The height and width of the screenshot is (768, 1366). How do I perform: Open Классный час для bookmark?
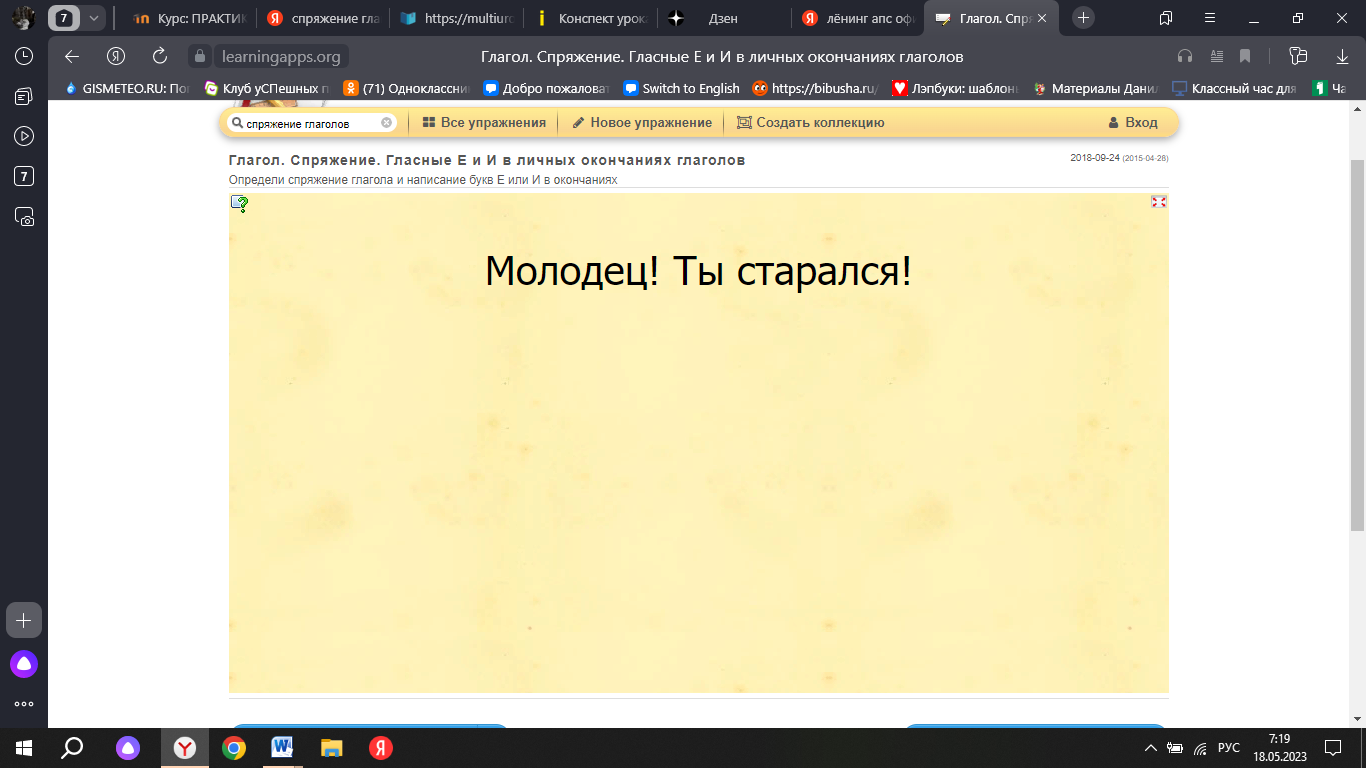(x=1234, y=88)
